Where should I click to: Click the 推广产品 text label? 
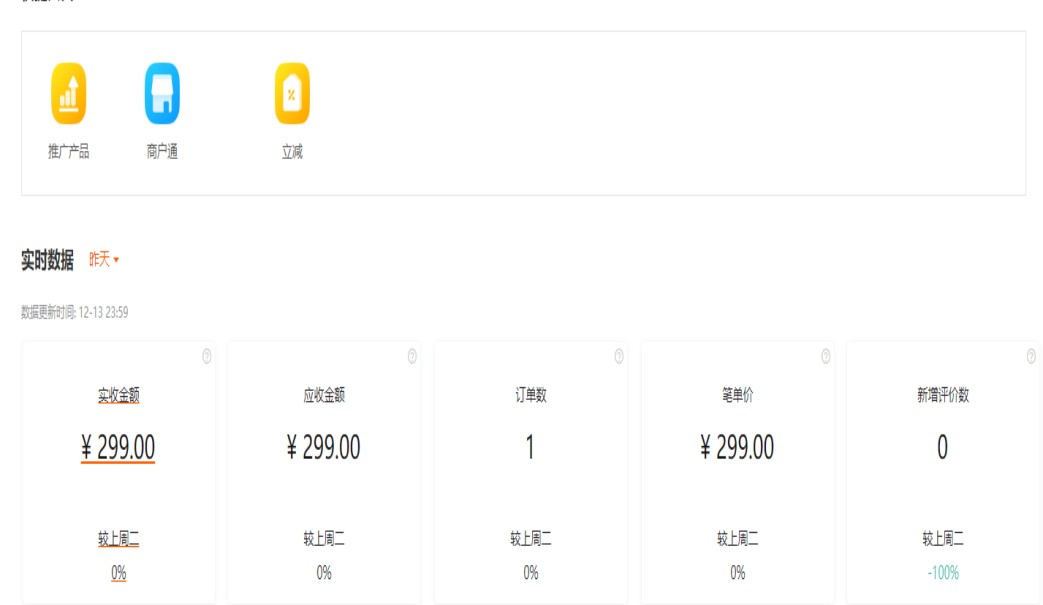click(69, 152)
